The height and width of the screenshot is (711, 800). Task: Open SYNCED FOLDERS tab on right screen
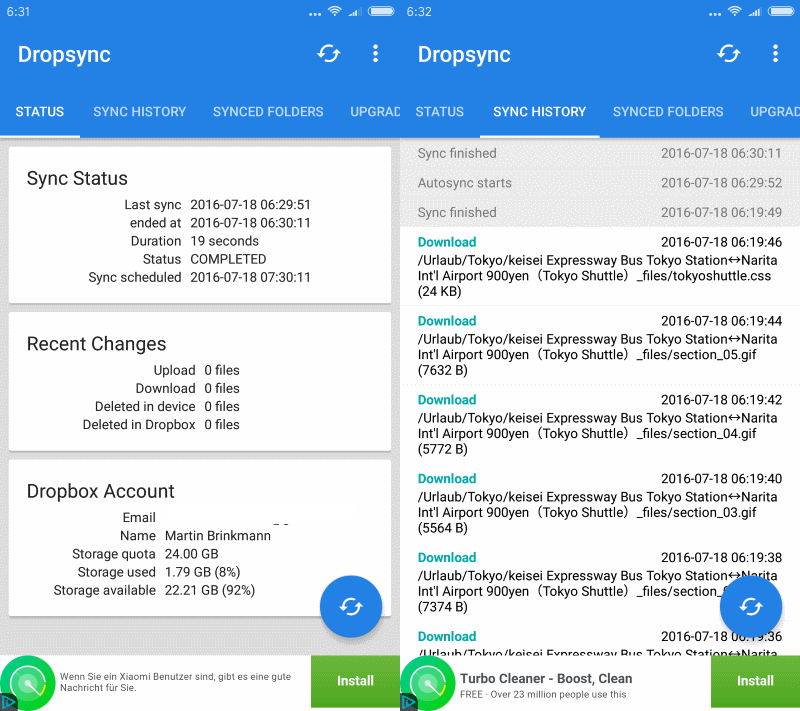[x=668, y=112]
